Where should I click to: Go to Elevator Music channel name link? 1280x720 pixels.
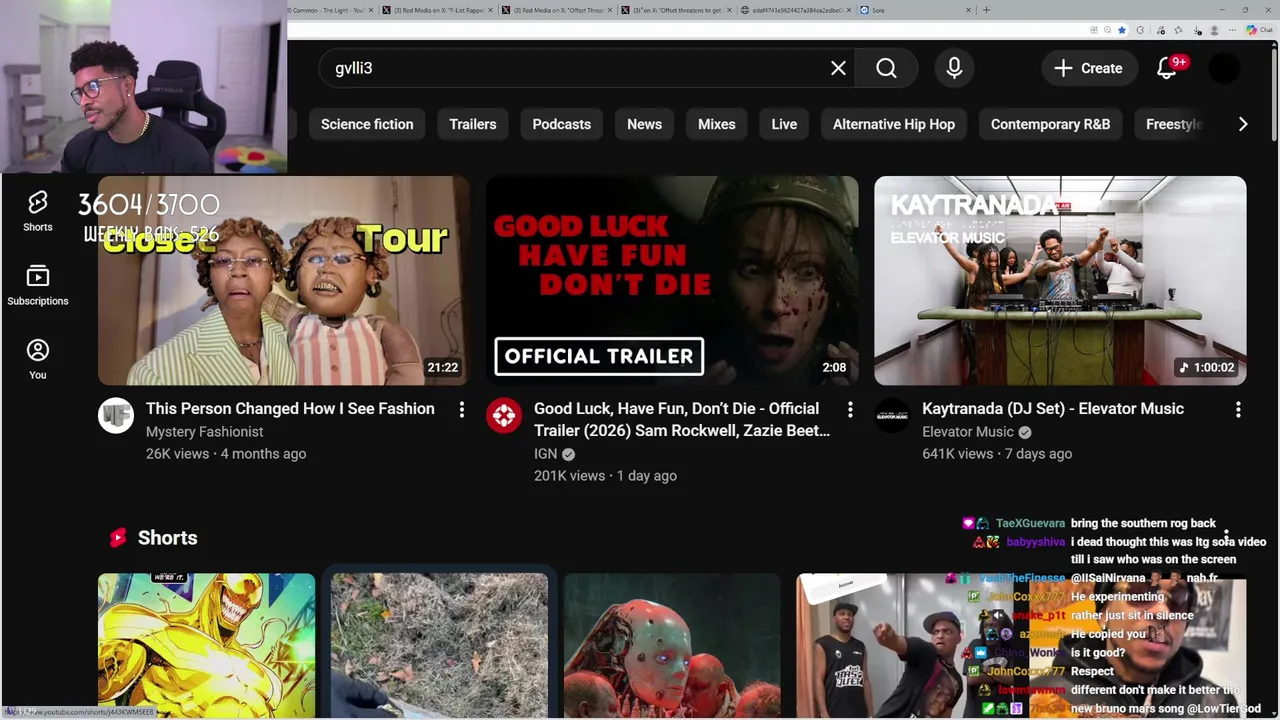[x=968, y=432]
